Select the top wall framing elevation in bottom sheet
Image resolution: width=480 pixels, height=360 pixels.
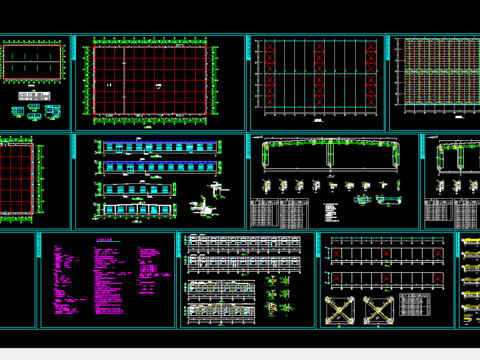pos(244,242)
